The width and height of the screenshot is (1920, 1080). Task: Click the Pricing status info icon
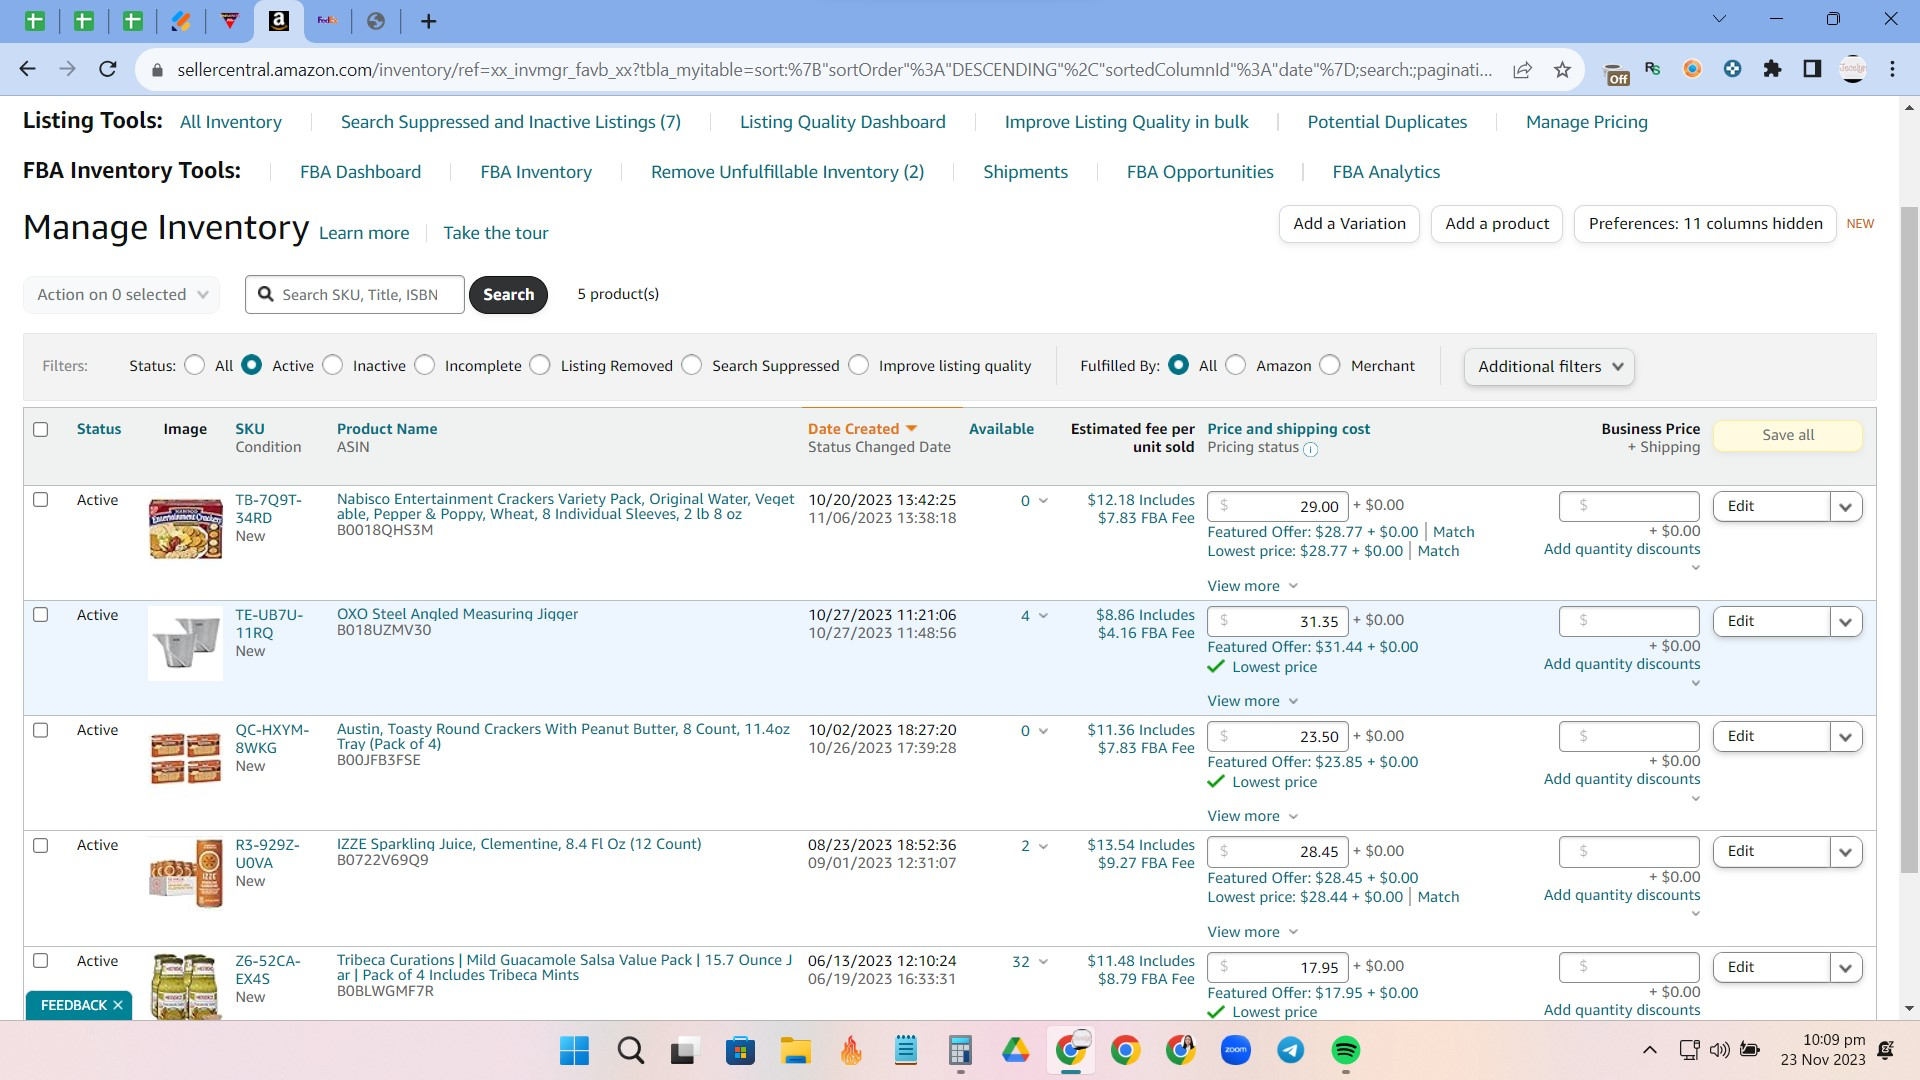coord(1310,449)
